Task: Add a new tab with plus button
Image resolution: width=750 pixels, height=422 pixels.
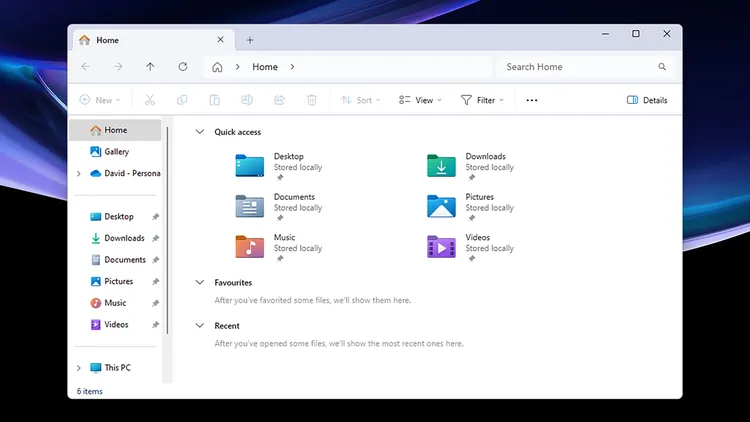Action: tap(250, 40)
